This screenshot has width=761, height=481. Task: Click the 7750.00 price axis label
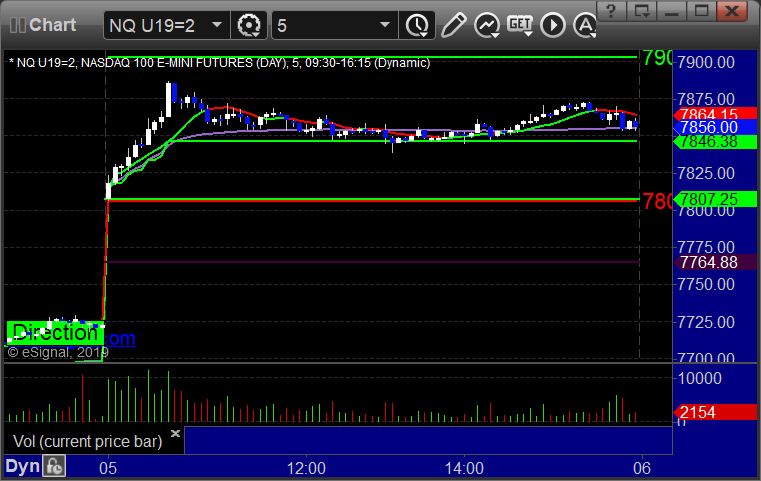pos(706,284)
